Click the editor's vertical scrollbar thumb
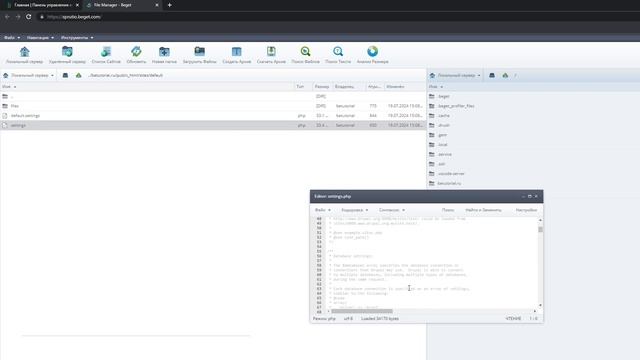The width and height of the screenshot is (640, 360). 540,229
